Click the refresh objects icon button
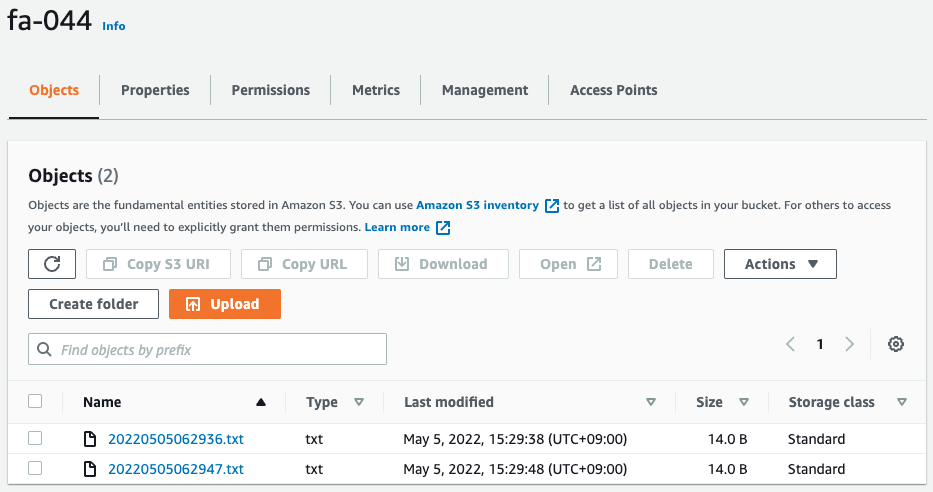Viewport: 933px width, 492px height. point(52,264)
